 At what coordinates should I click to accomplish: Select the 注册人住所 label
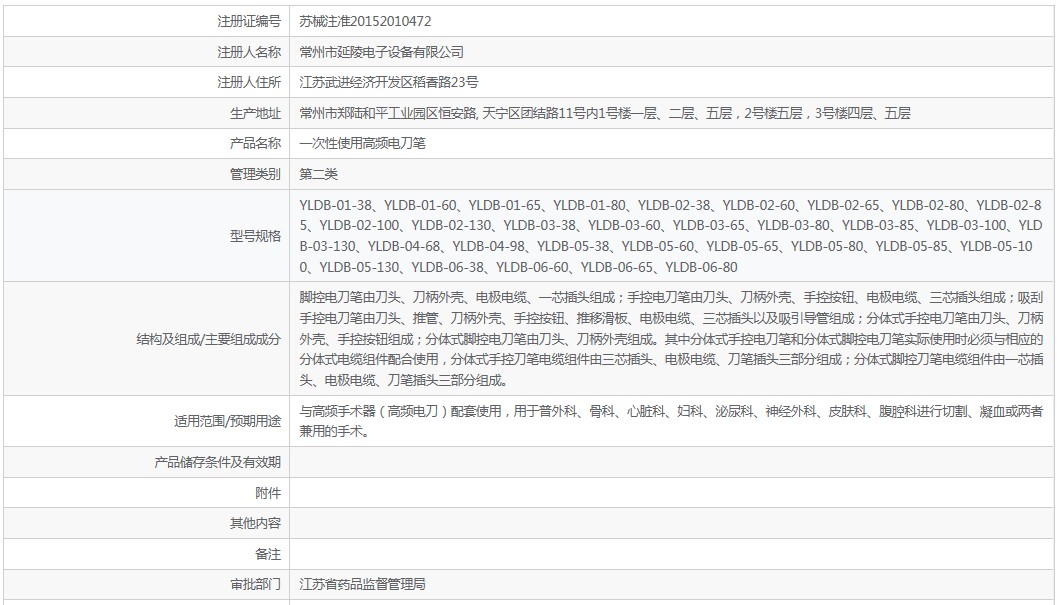[249, 82]
